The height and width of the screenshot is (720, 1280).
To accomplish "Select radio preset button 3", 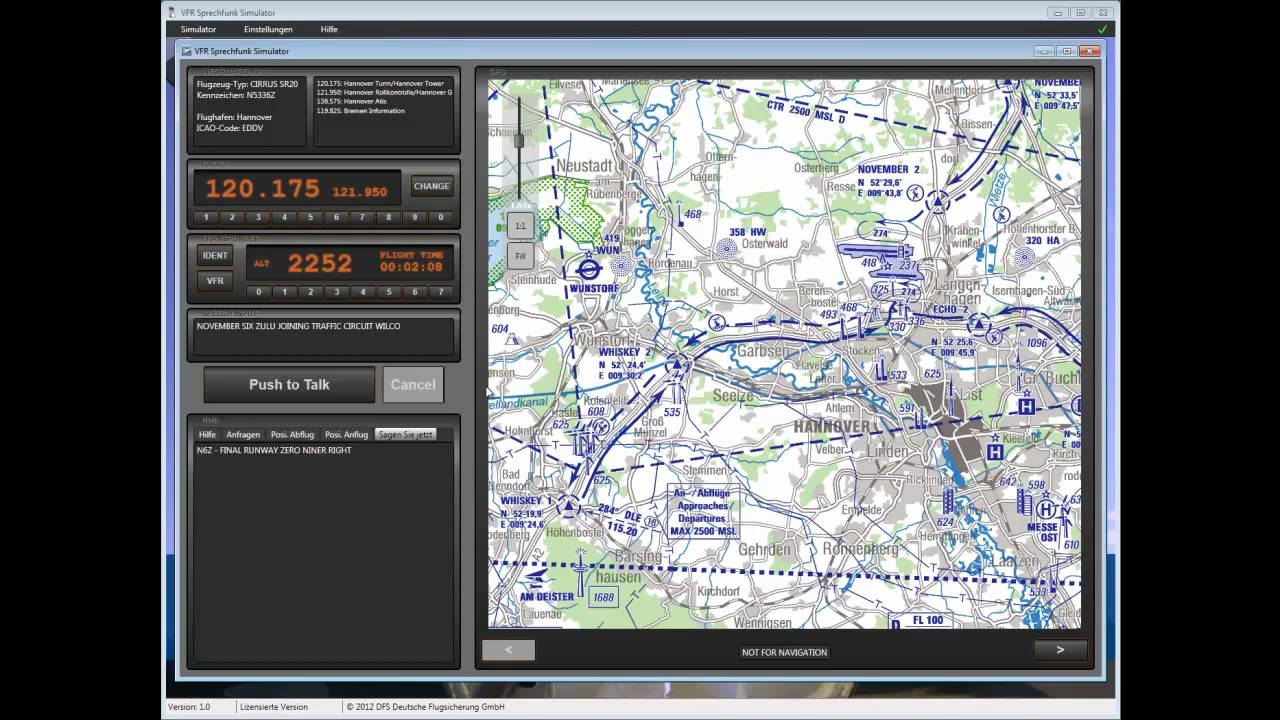I will point(258,217).
